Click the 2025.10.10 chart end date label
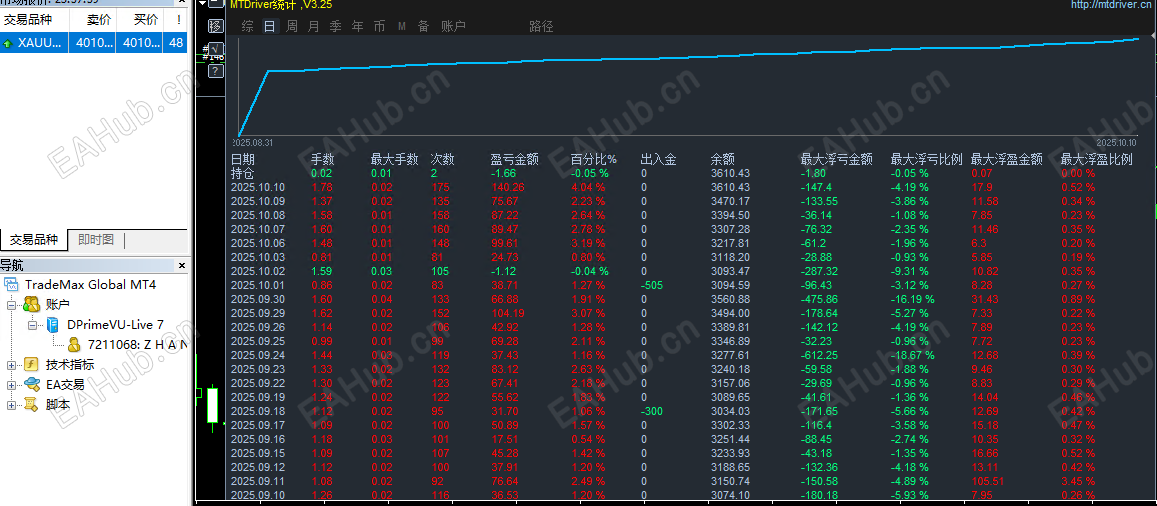This screenshot has height=506, width=1157. (1116, 141)
